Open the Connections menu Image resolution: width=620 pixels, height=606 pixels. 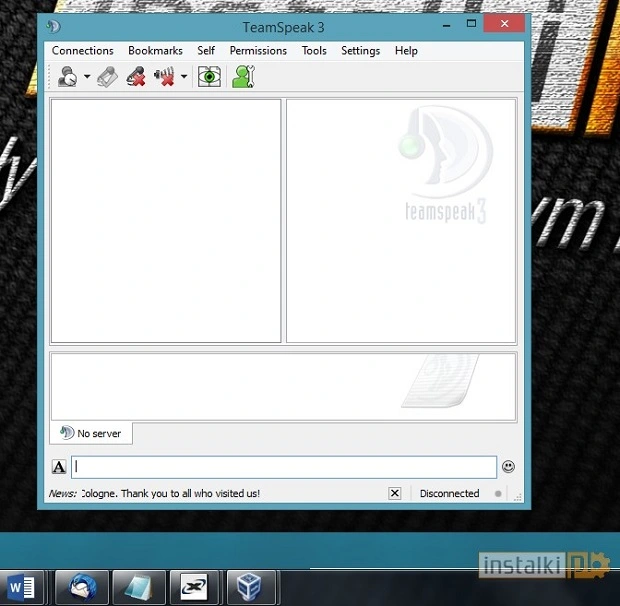[x=83, y=50]
